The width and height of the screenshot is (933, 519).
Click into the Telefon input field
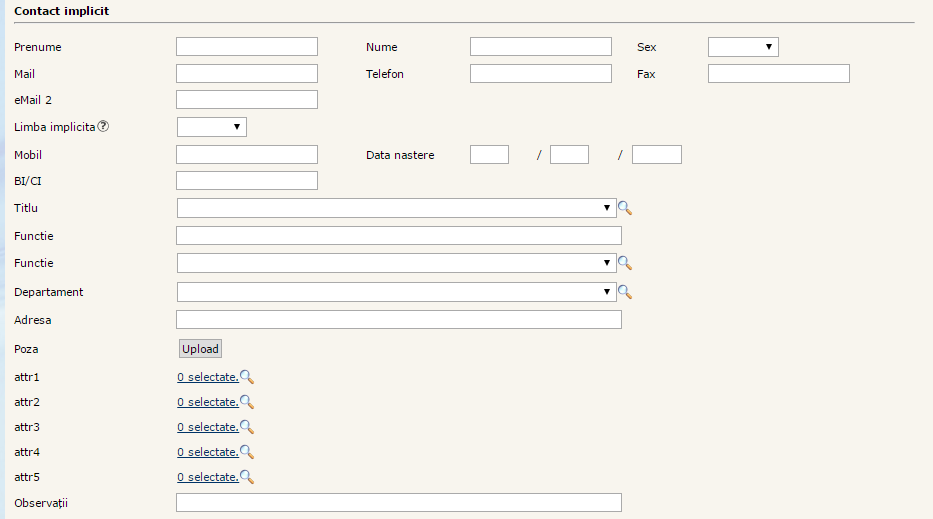click(540, 74)
